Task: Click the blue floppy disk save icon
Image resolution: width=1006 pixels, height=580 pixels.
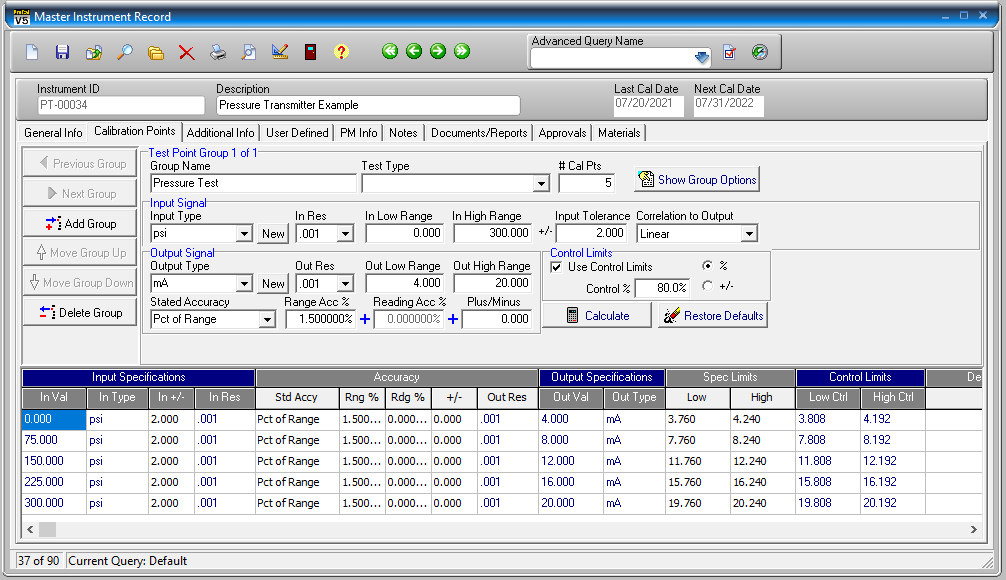Action: pyautogui.click(x=62, y=52)
